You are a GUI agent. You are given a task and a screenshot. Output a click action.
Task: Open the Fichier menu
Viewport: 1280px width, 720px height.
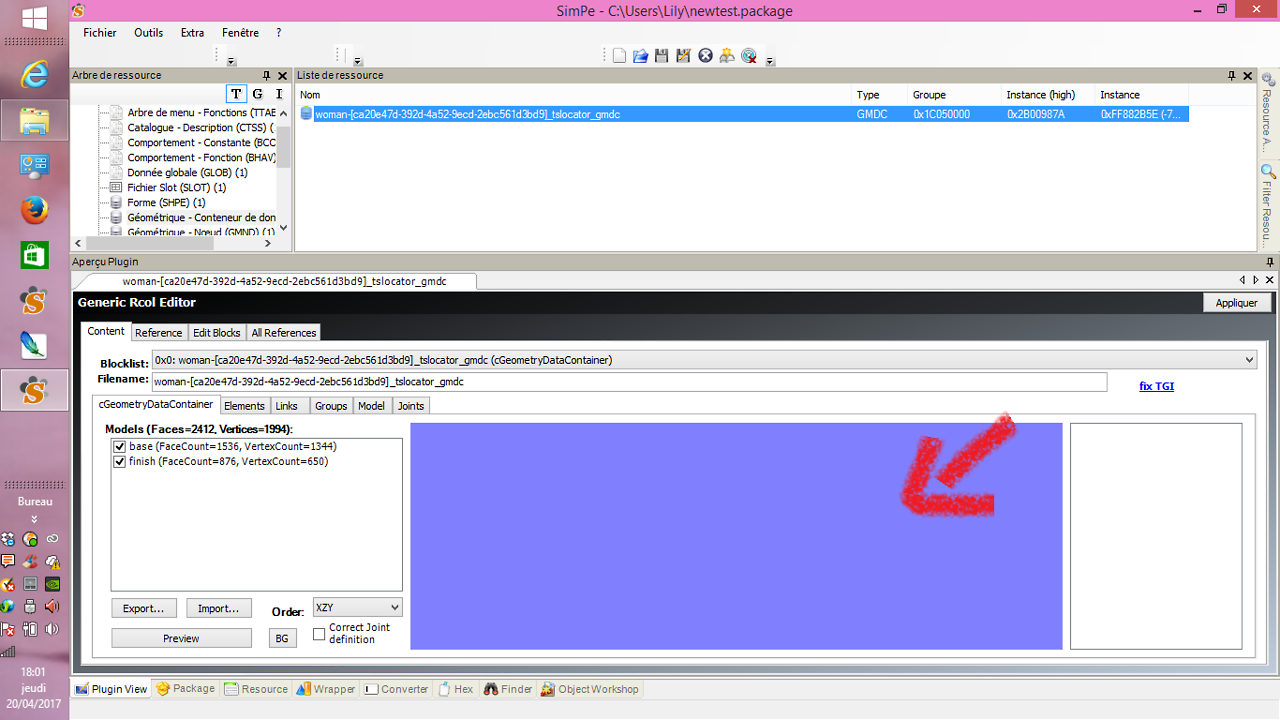100,33
